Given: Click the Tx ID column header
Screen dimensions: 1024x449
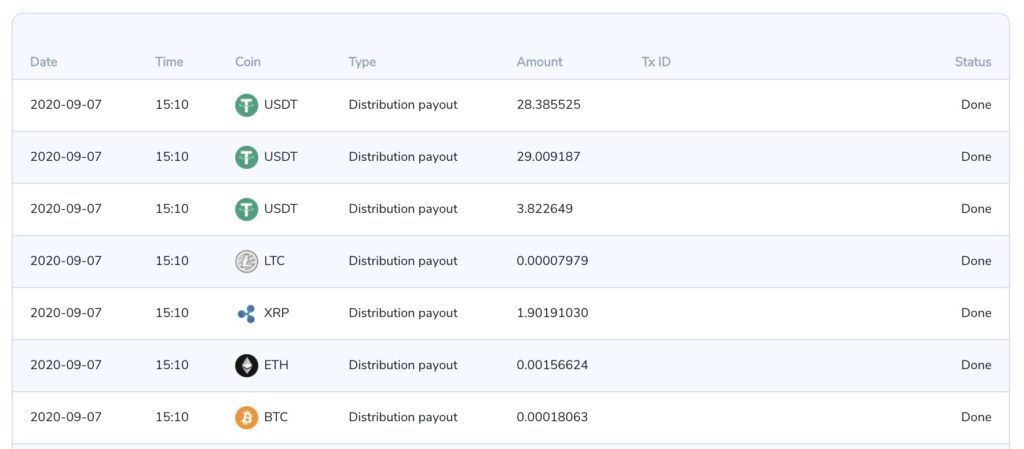Looking at the screenshot, I should pos(656,62).
